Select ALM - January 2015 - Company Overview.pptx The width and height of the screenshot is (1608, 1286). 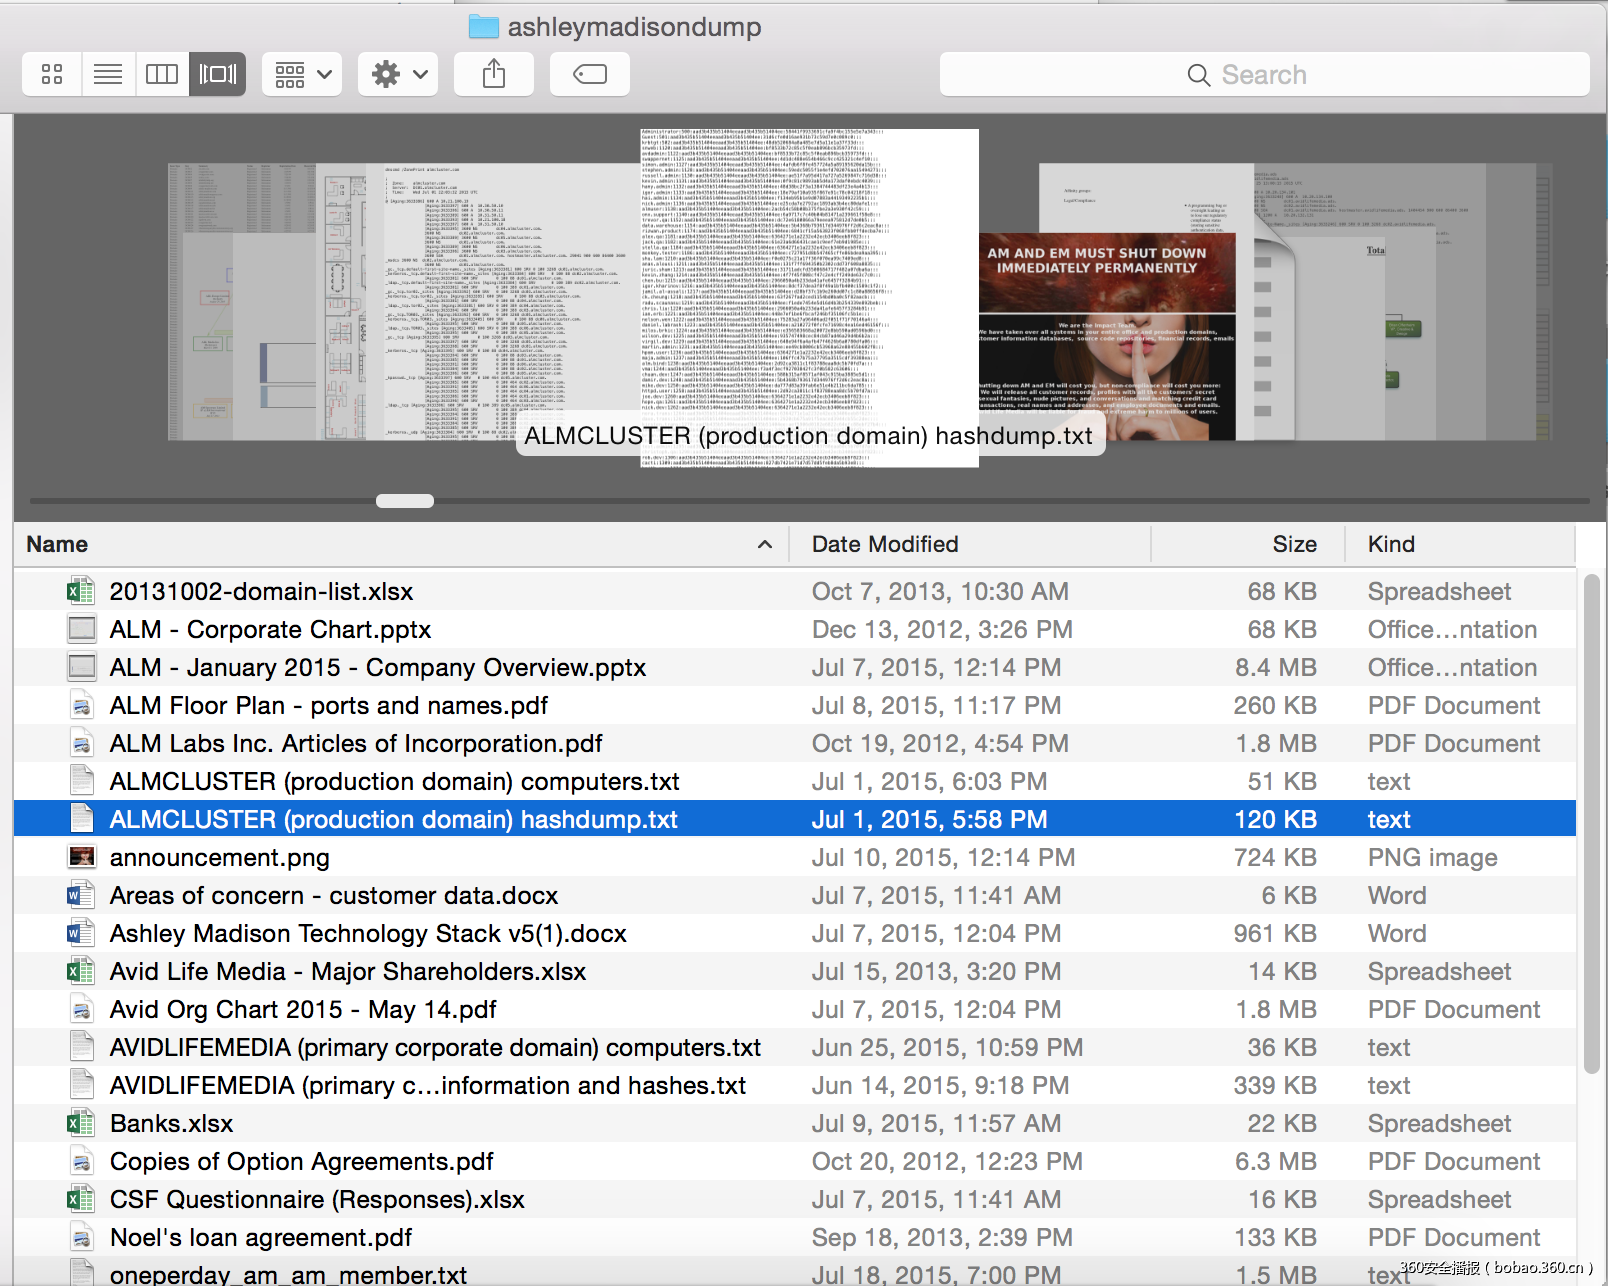378,667
